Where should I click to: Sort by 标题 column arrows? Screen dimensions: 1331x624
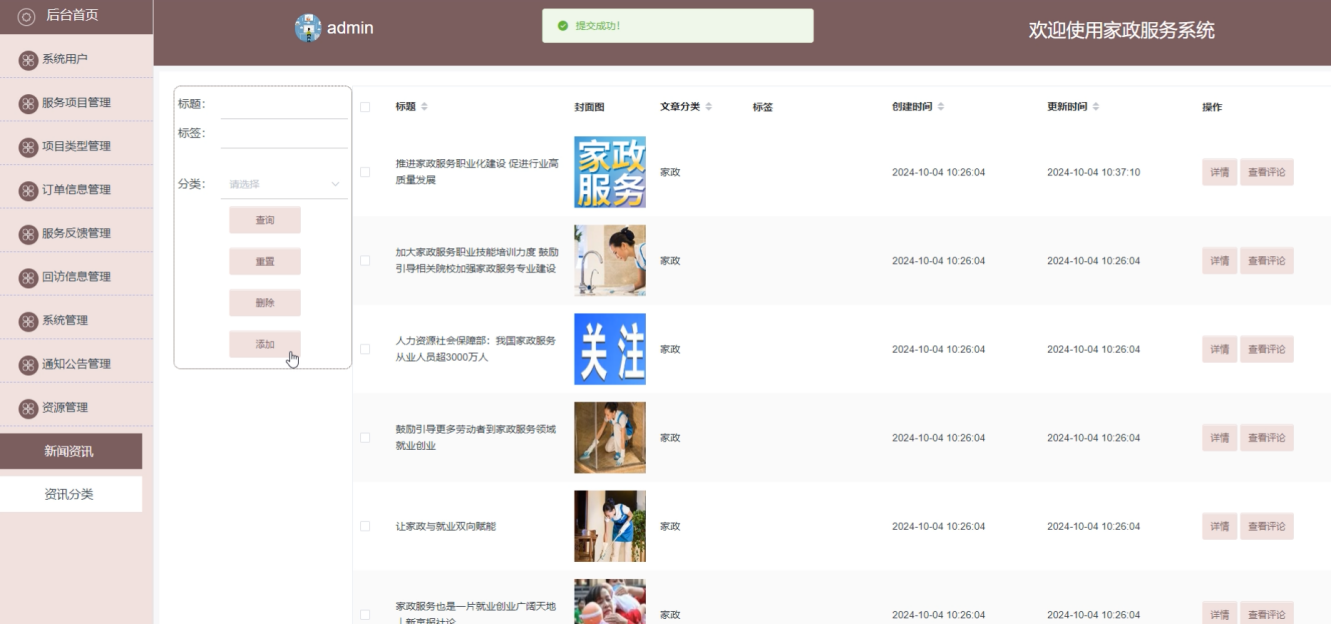424,107
